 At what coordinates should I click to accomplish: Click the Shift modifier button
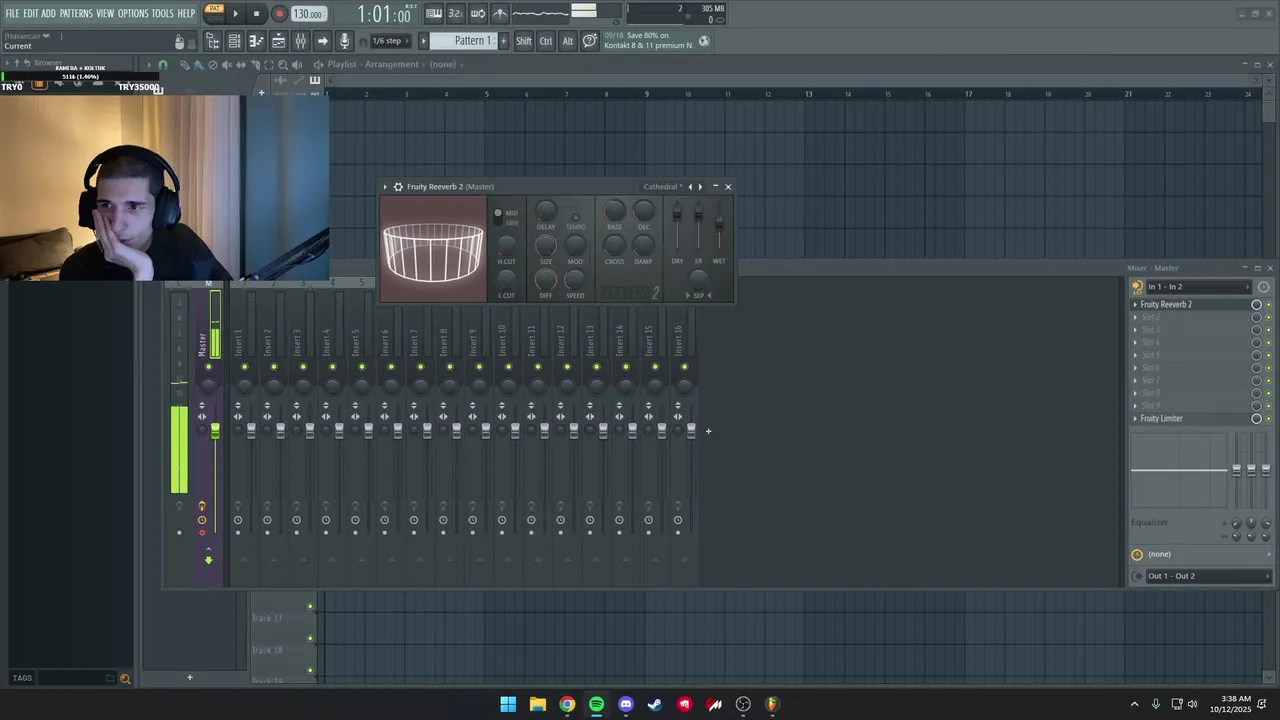click(524, 41)
